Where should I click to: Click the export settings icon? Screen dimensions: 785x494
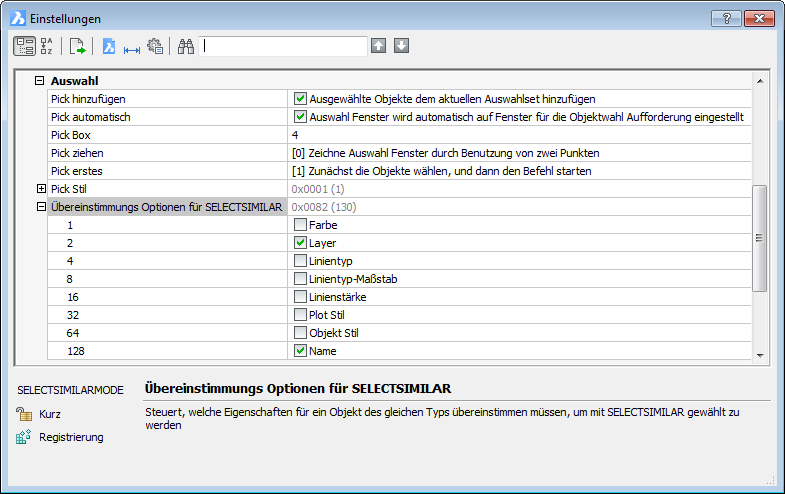(x=77, y=46)
